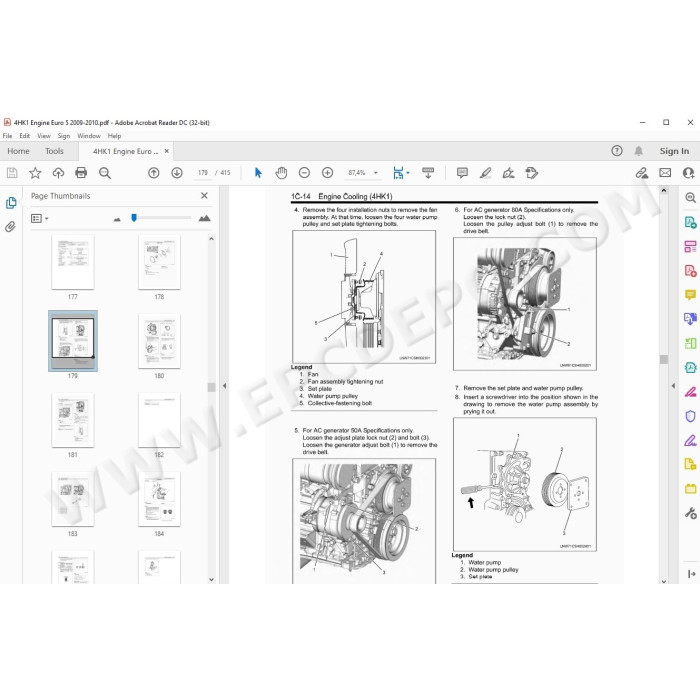Open notifications bell icon
Screen dimensions: 700x700
639,151
